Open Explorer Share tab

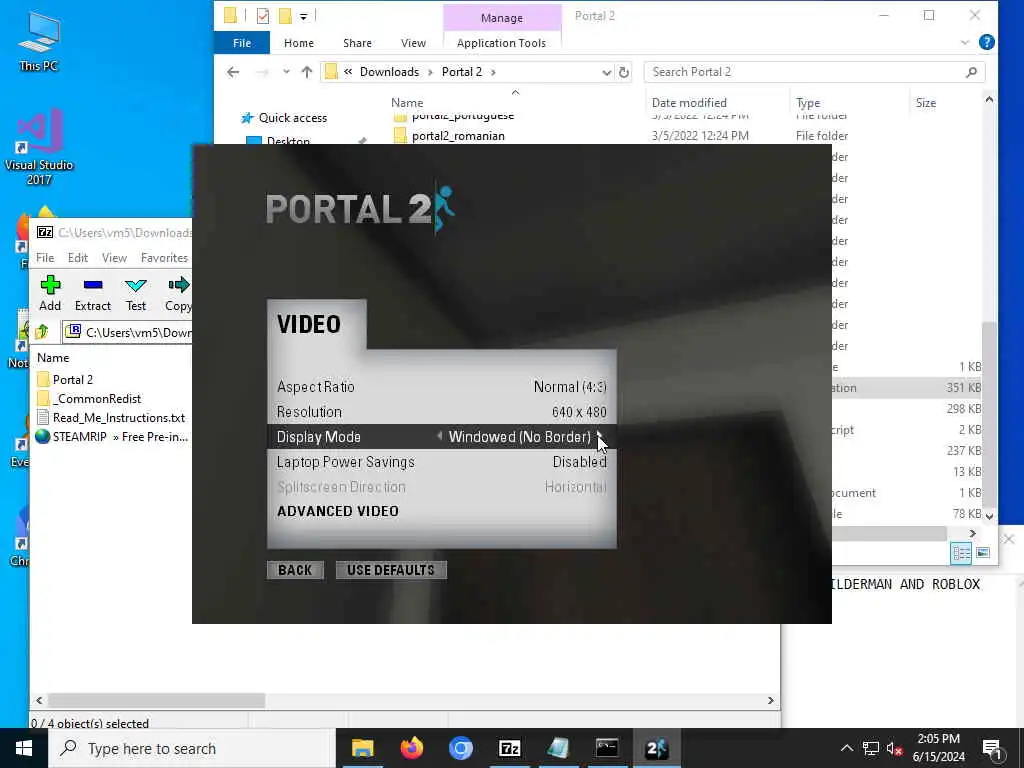click(357, 43)
